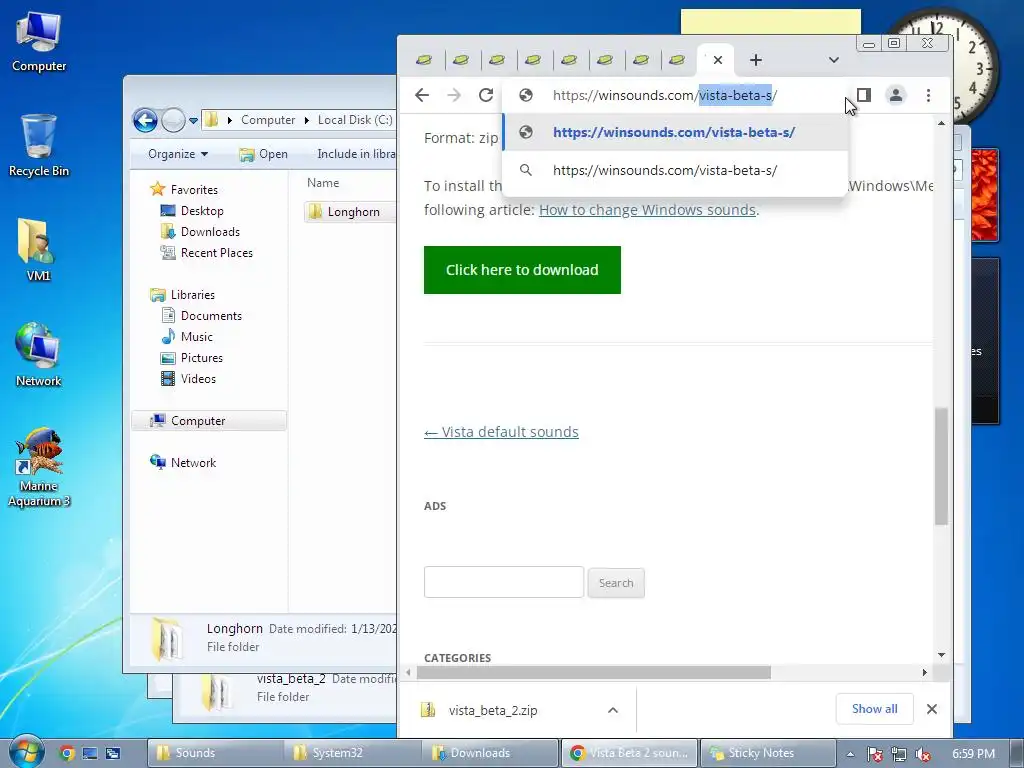The image size is (1024, 768).
Task: Expand vista_beta_2.zip download options caret
Action: click(613, 711)
